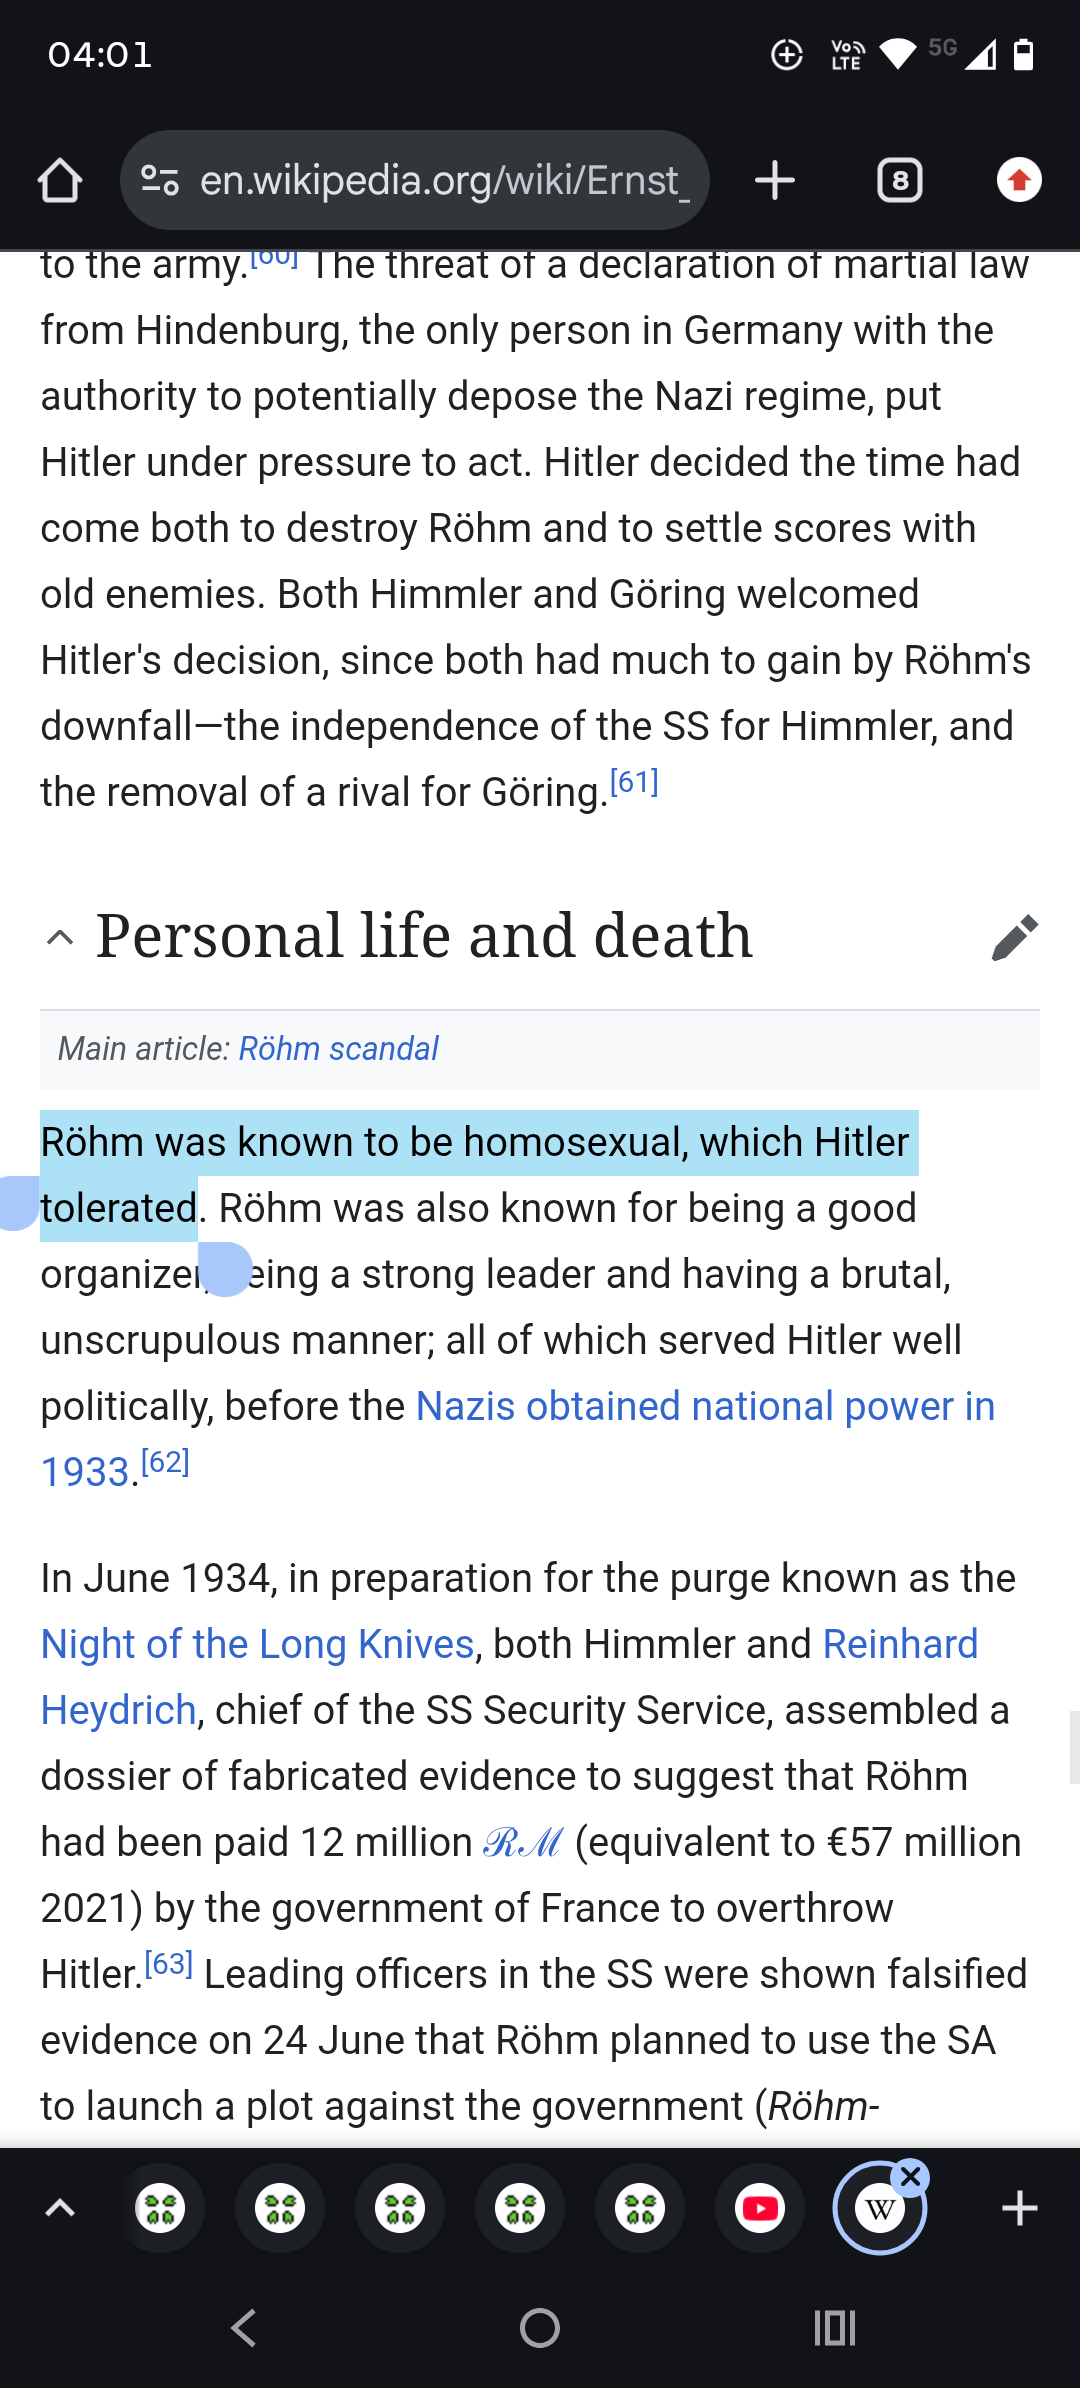1080x2388 pixels.
Task: Tap the red update arrow icon
Action: pyautogui.click(x=1019, y=181)
